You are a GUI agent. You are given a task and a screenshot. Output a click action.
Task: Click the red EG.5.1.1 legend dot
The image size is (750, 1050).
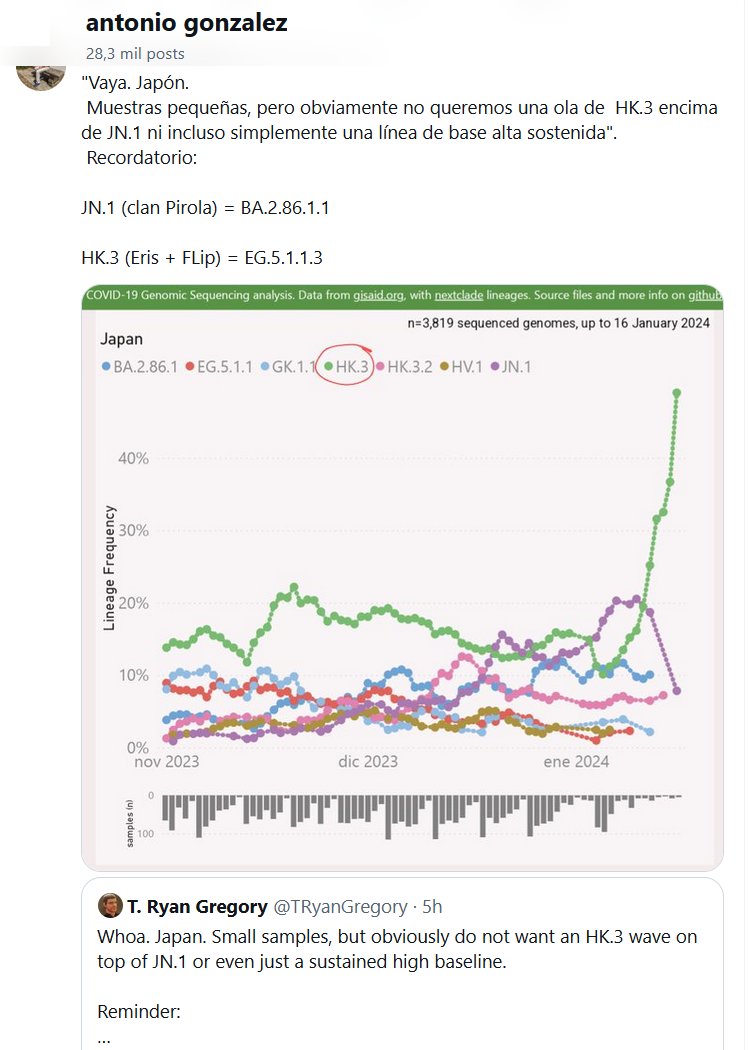click(x=189, y=367)
